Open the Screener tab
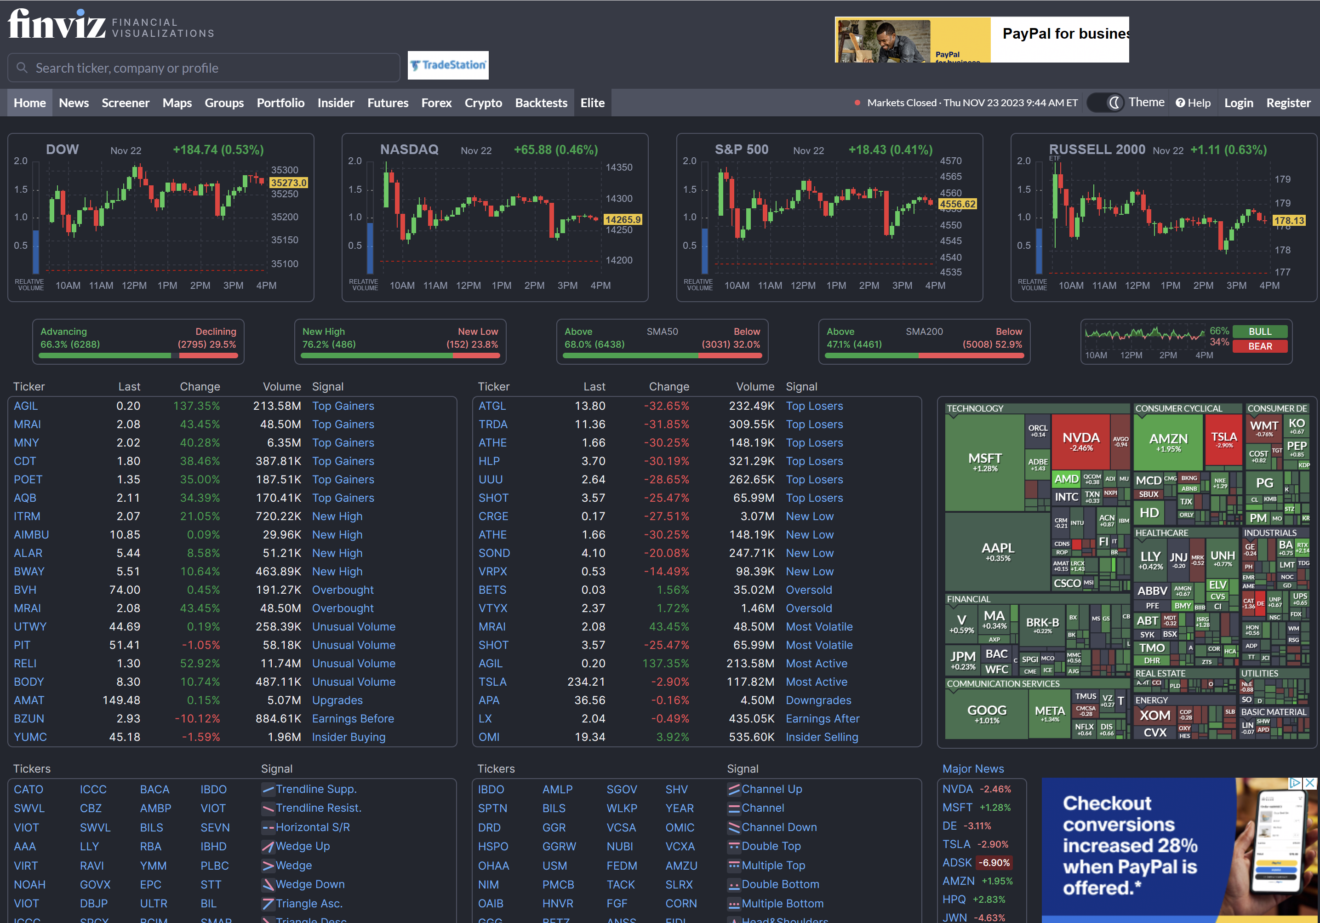The width and height of the screenshot is (1320, 923). point(125,102)
